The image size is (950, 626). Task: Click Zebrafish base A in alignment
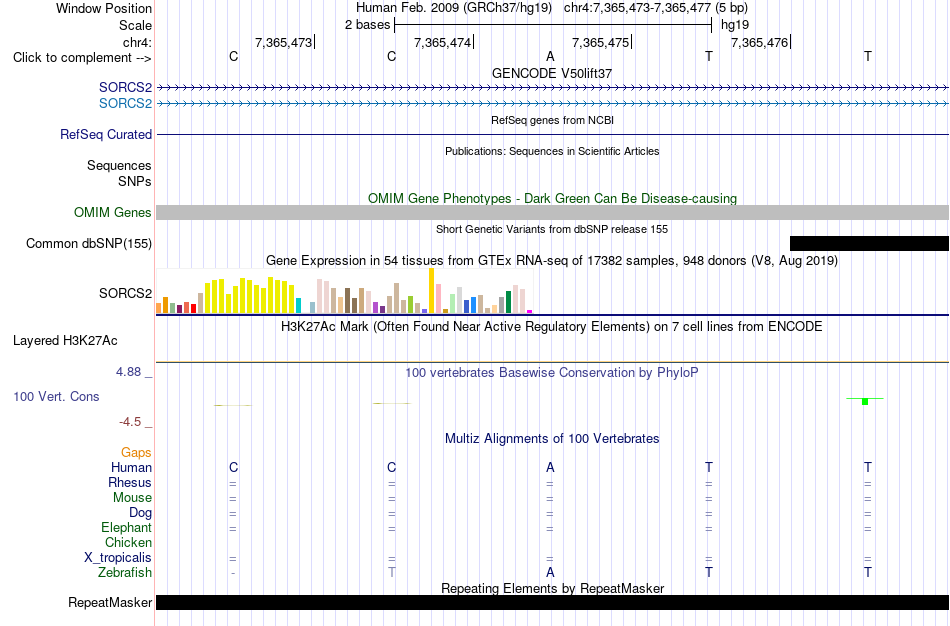[550, 572]
